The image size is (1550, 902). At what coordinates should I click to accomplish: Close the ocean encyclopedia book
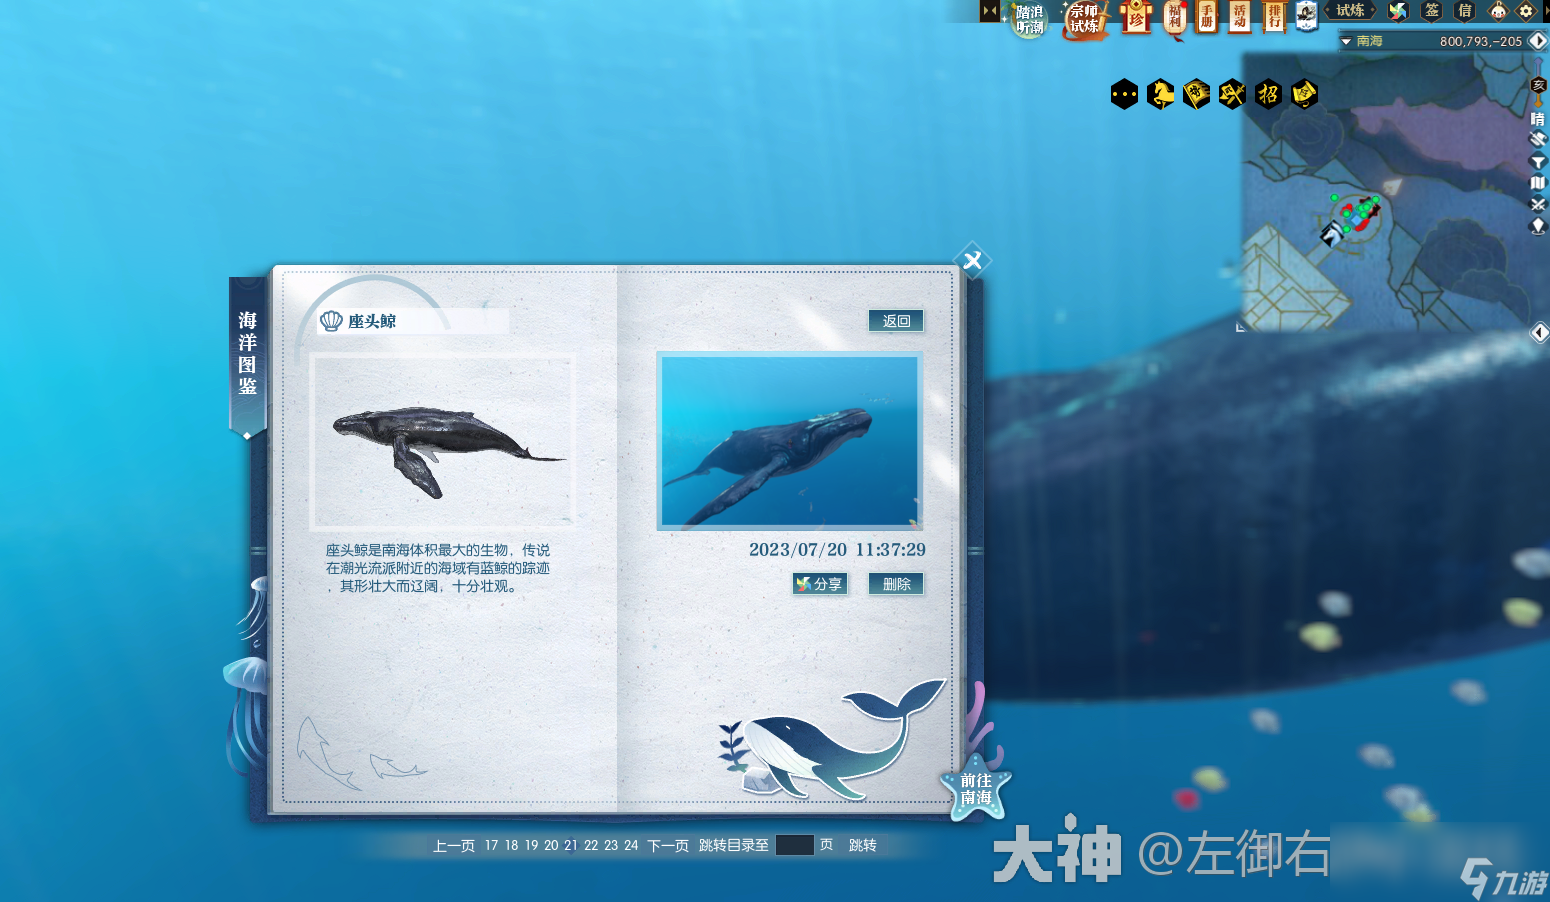pyautogui.click(x=972, y=261)
